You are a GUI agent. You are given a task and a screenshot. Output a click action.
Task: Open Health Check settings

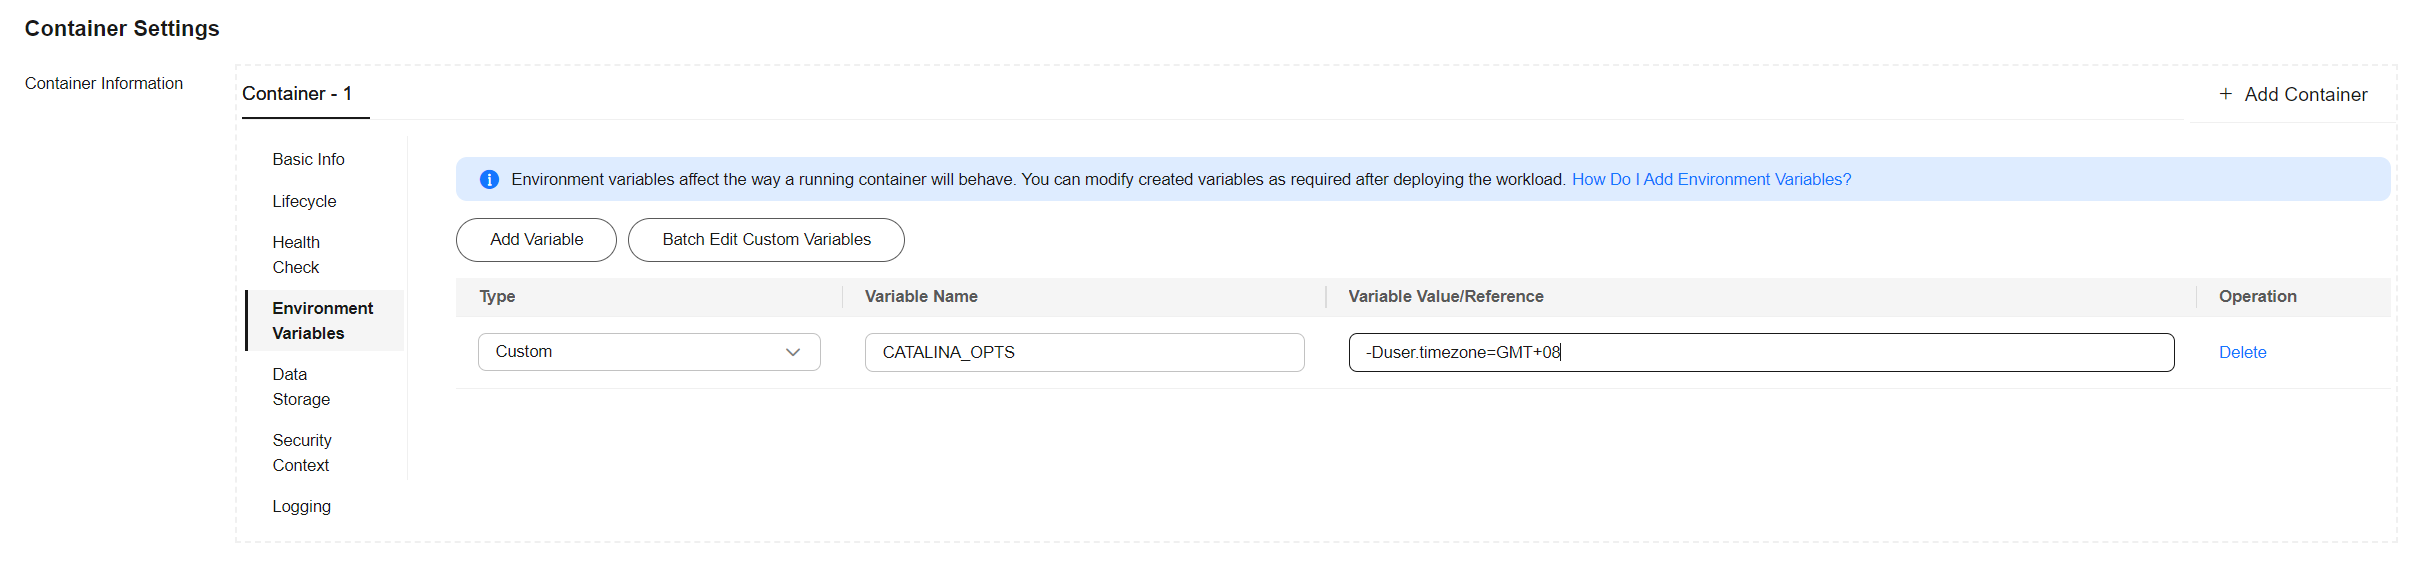click(296, 255)
